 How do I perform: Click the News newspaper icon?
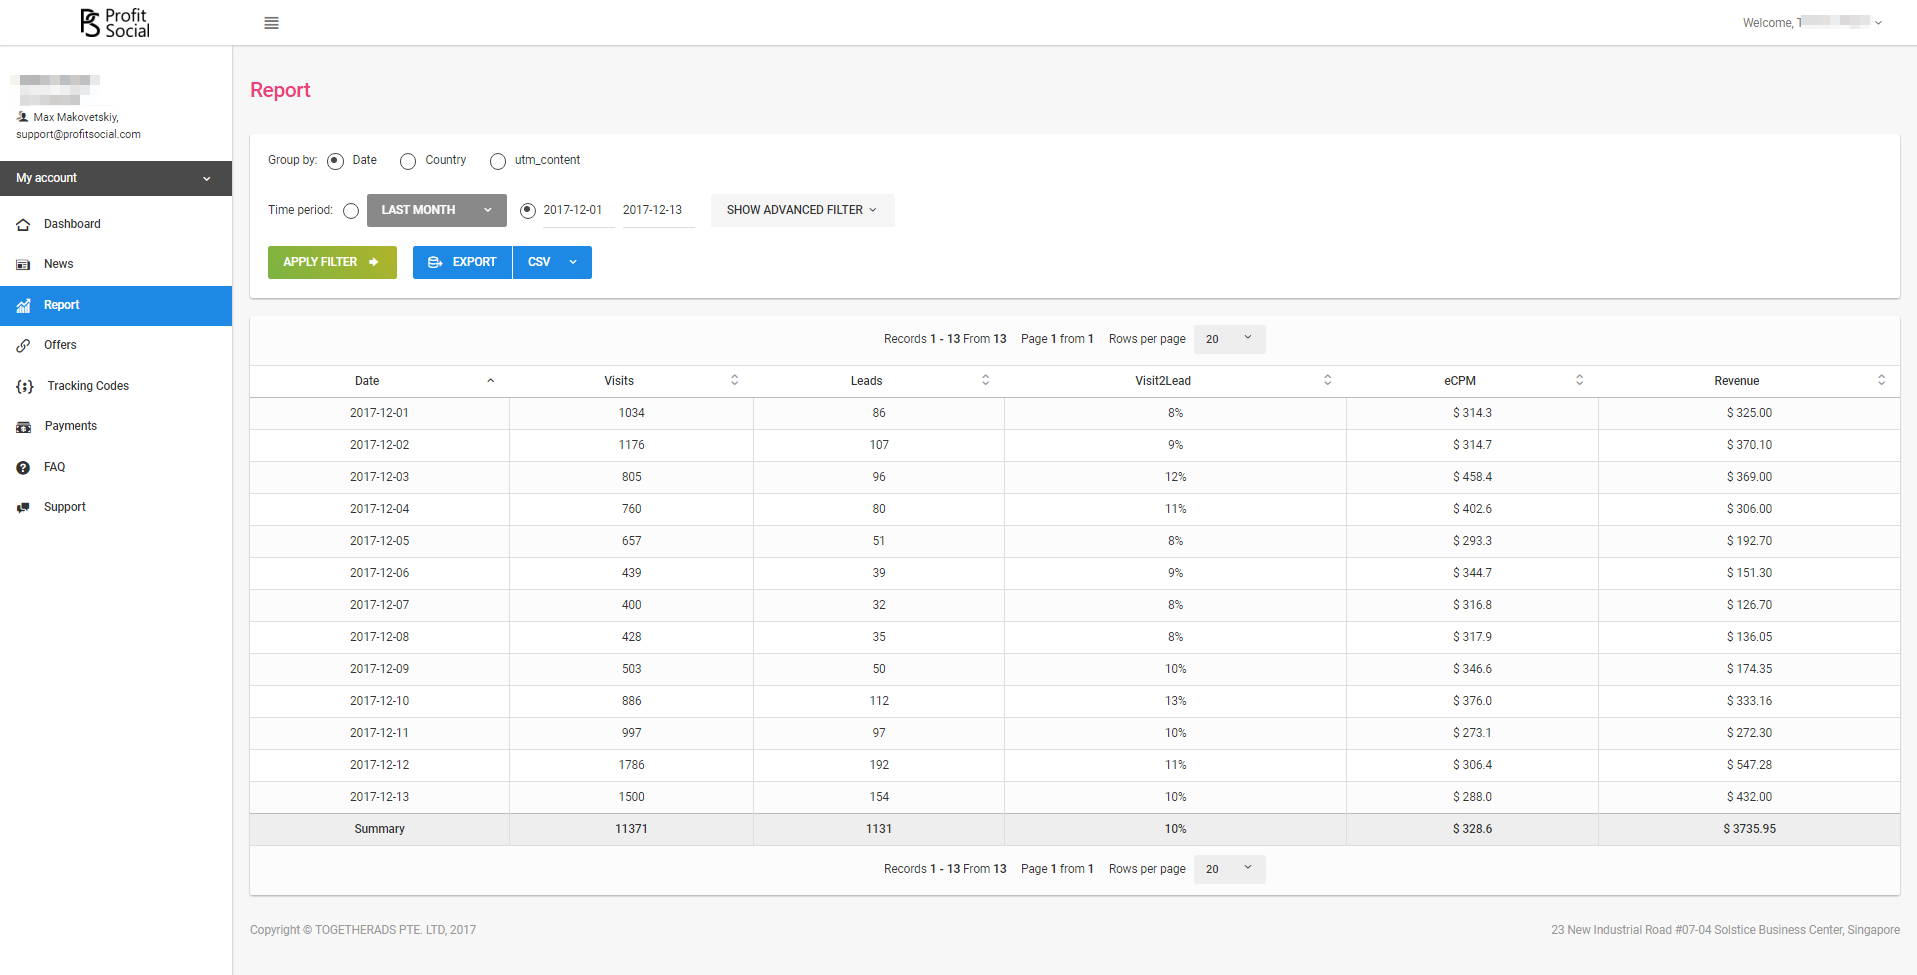24,265
